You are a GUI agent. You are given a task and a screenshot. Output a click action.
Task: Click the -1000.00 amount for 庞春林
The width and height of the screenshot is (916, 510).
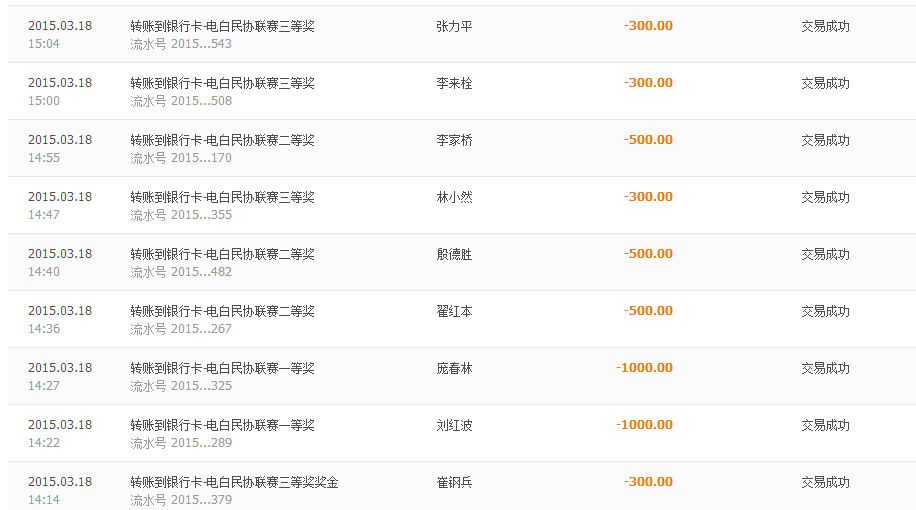[644, 368]
